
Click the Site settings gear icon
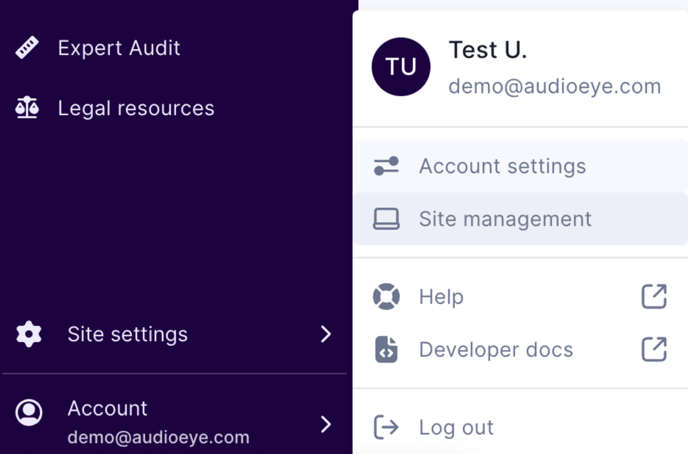(x=29, y=334)
